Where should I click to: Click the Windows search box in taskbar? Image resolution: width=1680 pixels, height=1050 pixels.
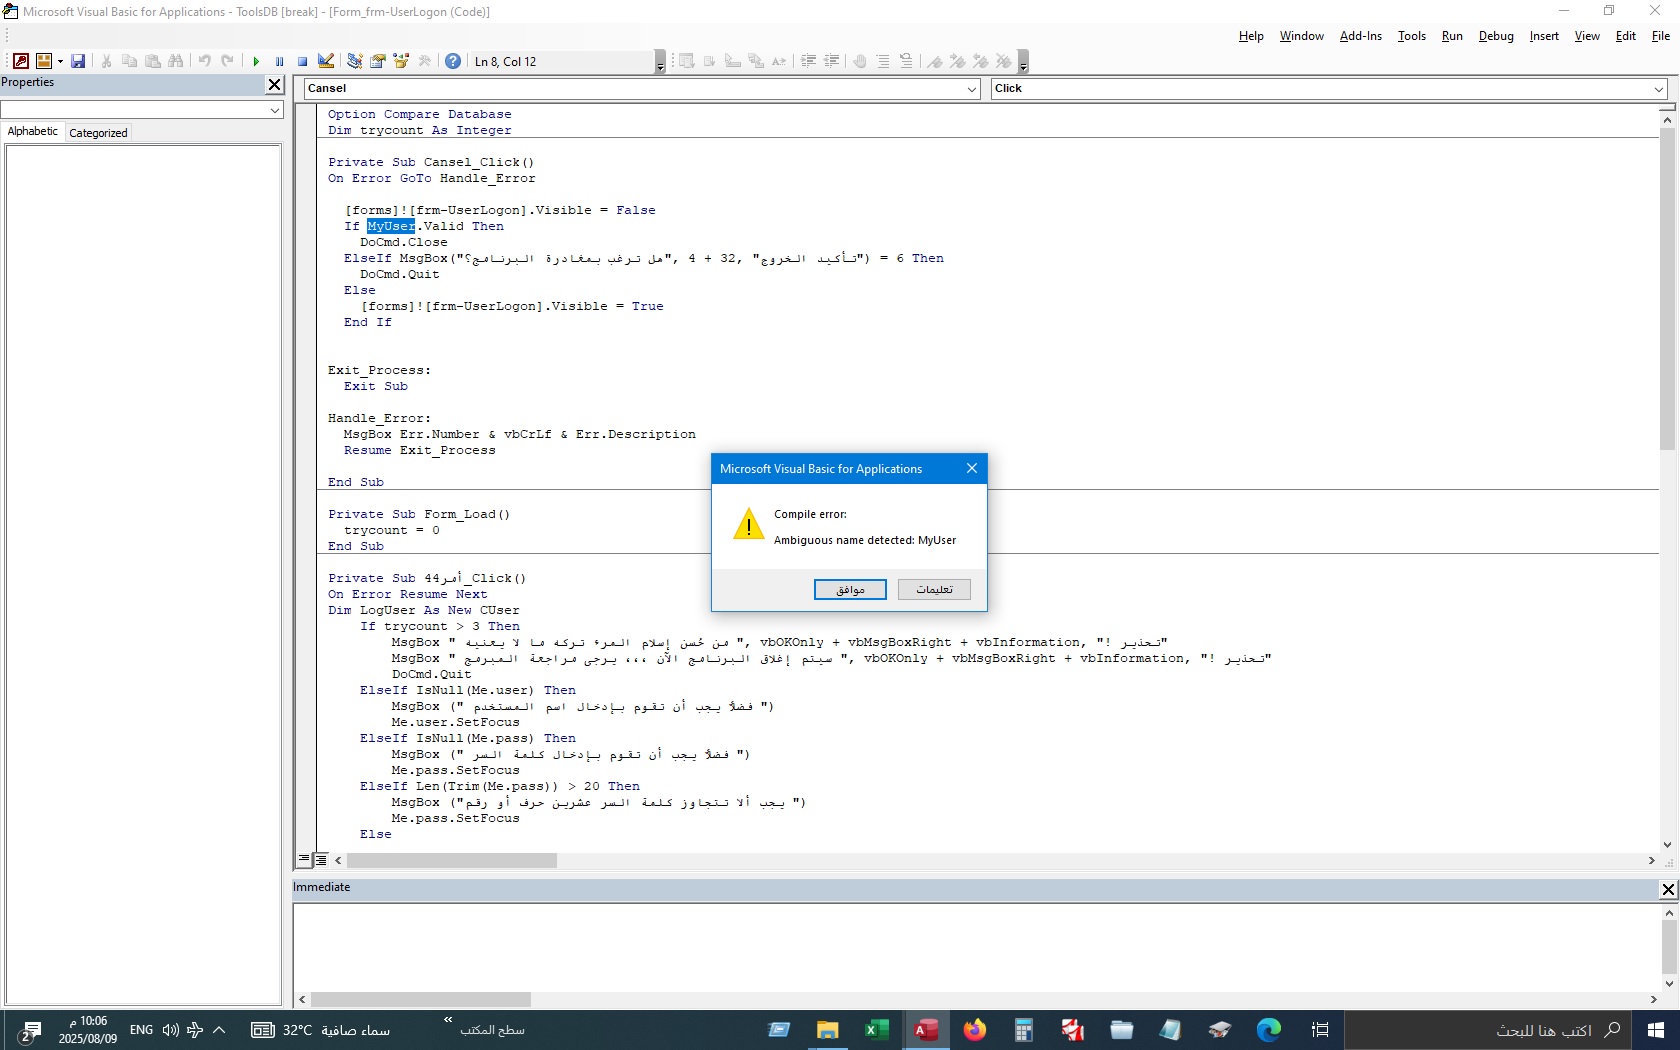click(1487, 1030)
